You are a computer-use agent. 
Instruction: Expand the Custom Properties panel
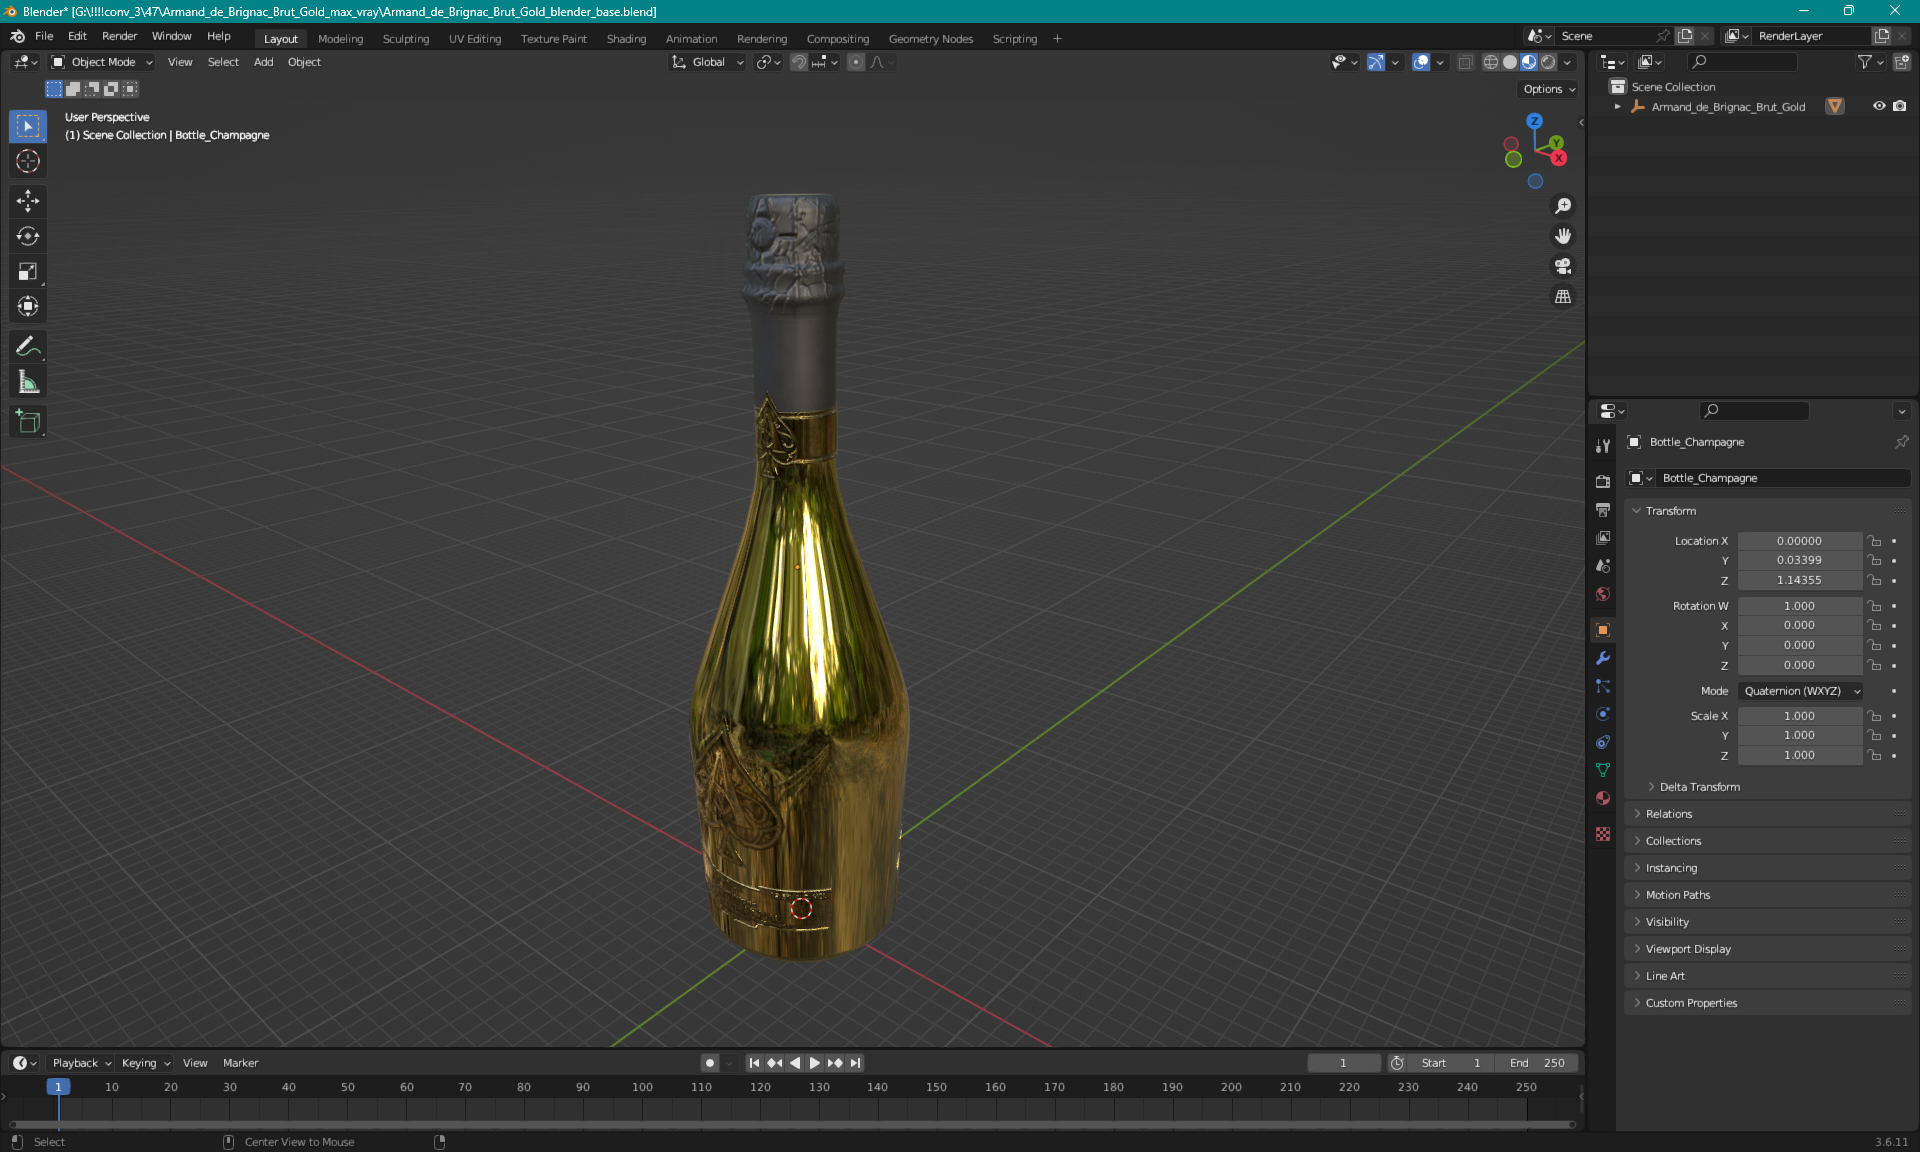tap(1691, 1003)
